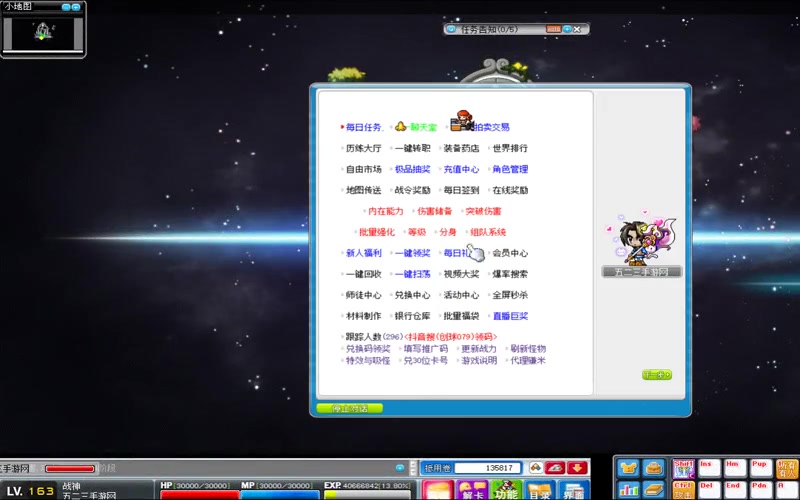
Task: Click the 拍卖交易 auction character icon
Action: click(x=462, y=121)
